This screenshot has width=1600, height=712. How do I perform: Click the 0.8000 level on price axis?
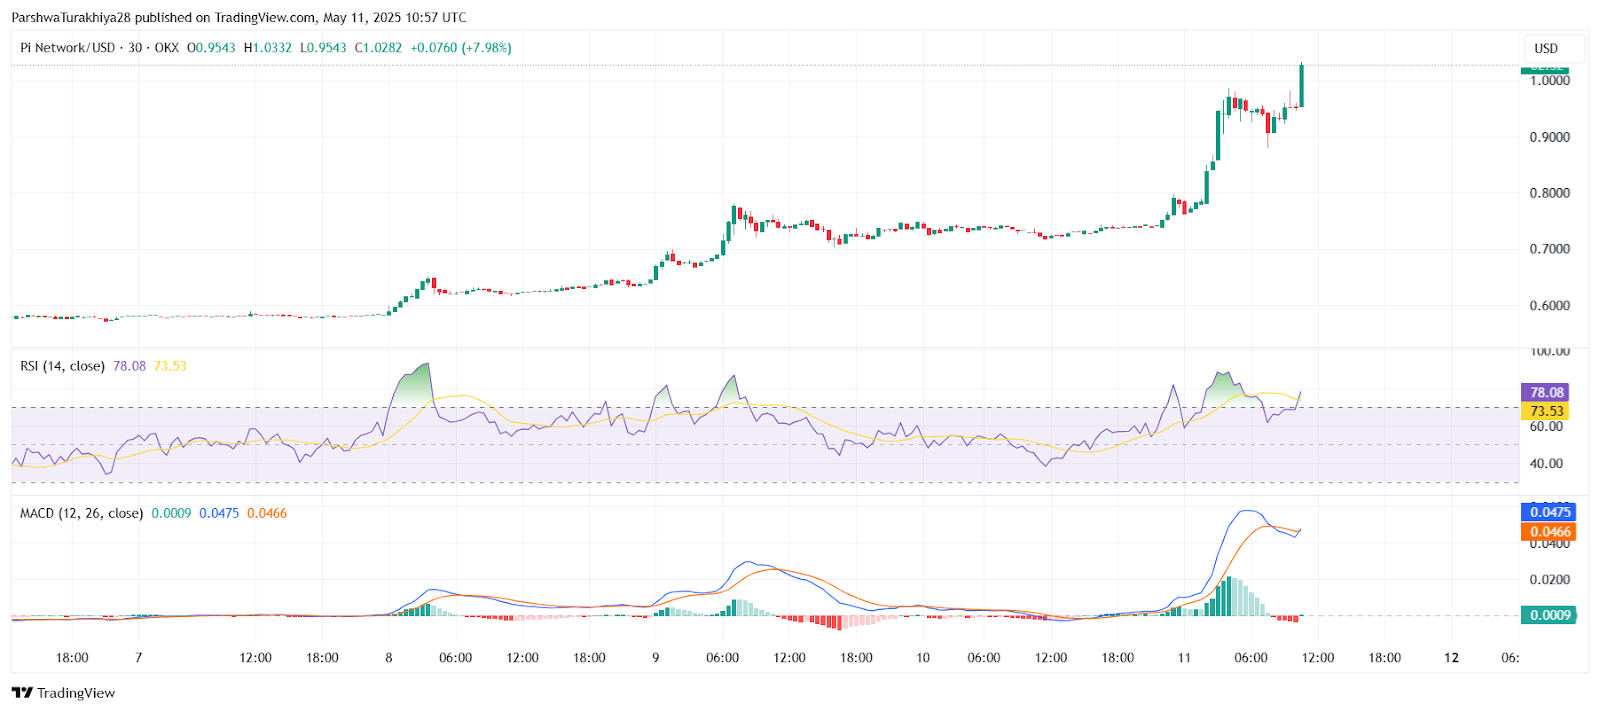point(1549,193)
